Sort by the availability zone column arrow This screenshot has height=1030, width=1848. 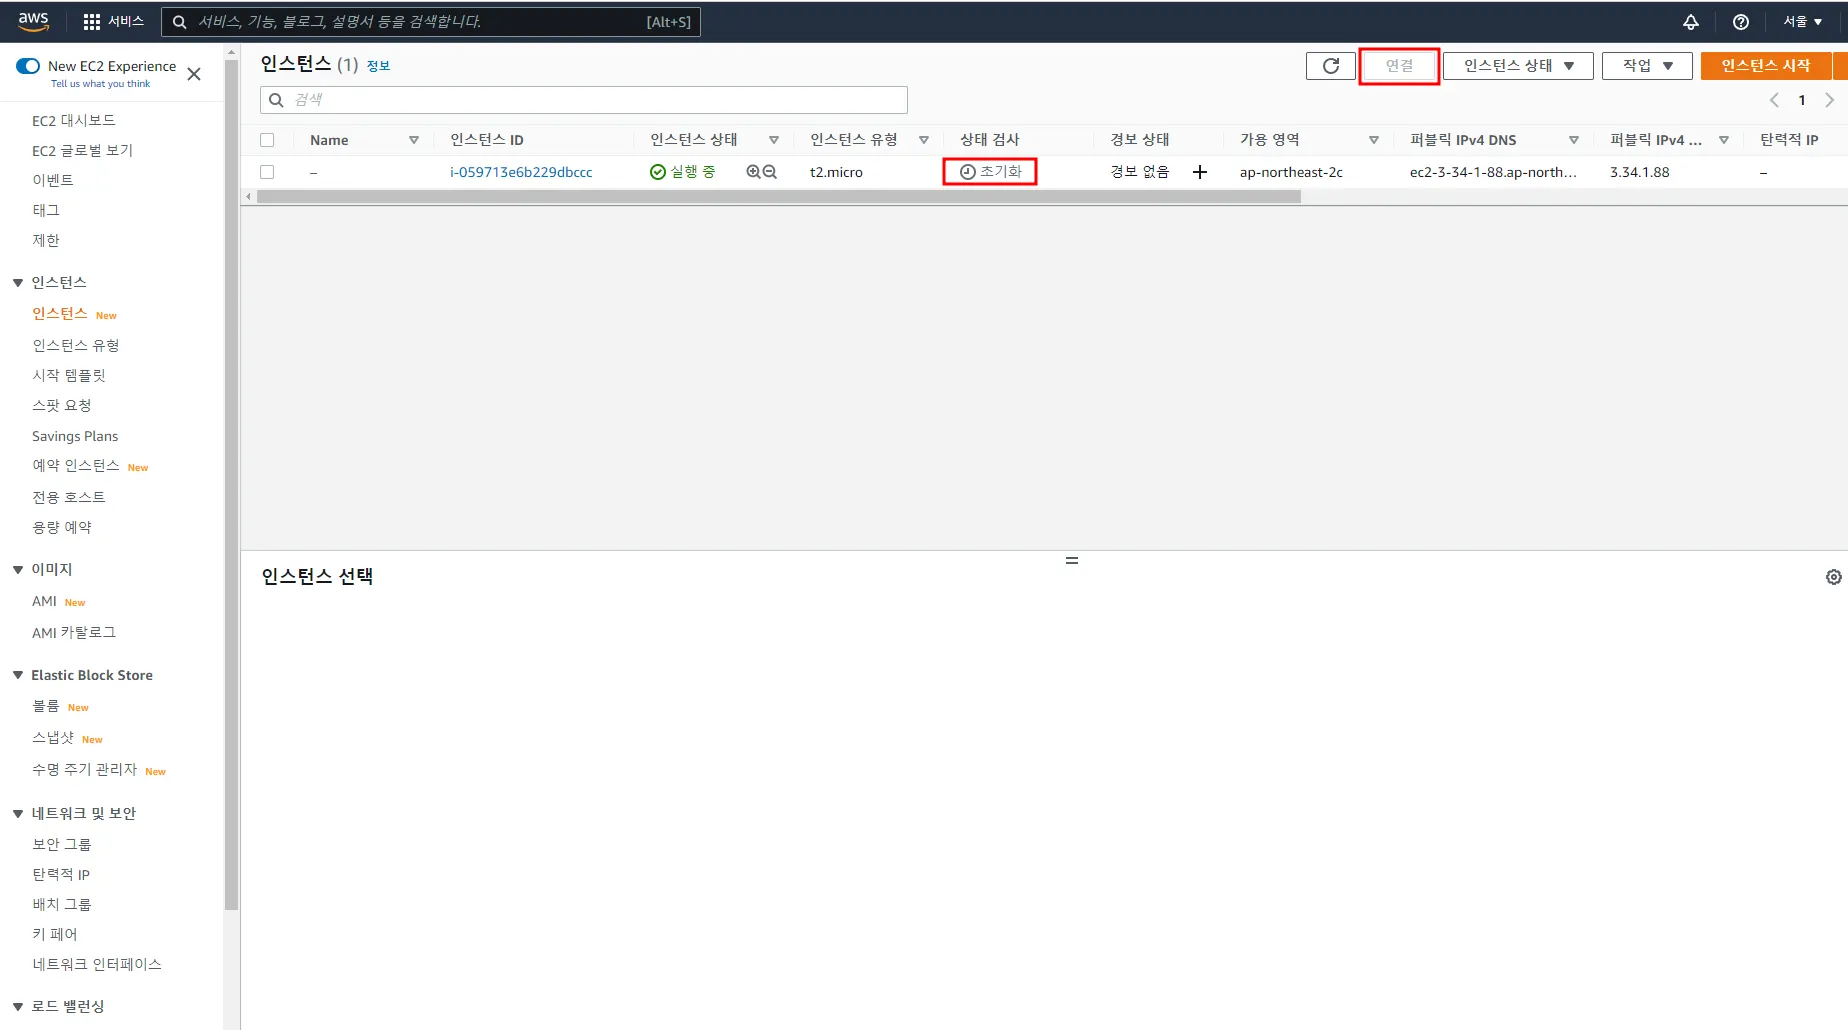[x=1374, y=140]
